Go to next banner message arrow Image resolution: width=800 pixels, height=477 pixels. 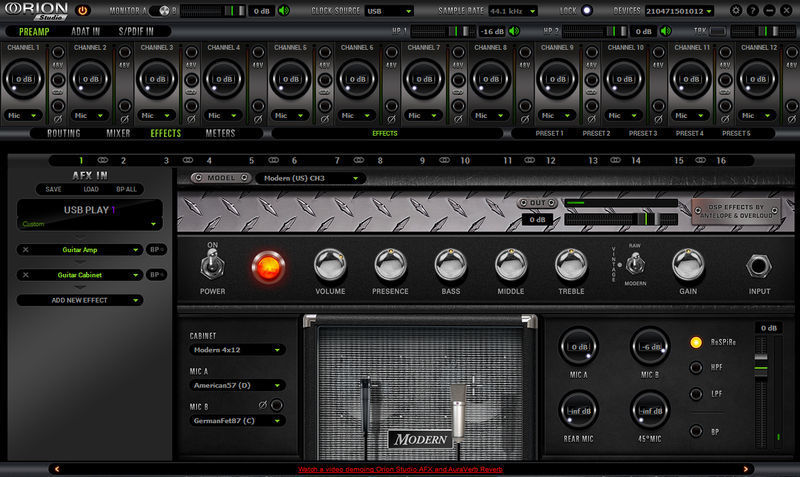tap(745, 469)
